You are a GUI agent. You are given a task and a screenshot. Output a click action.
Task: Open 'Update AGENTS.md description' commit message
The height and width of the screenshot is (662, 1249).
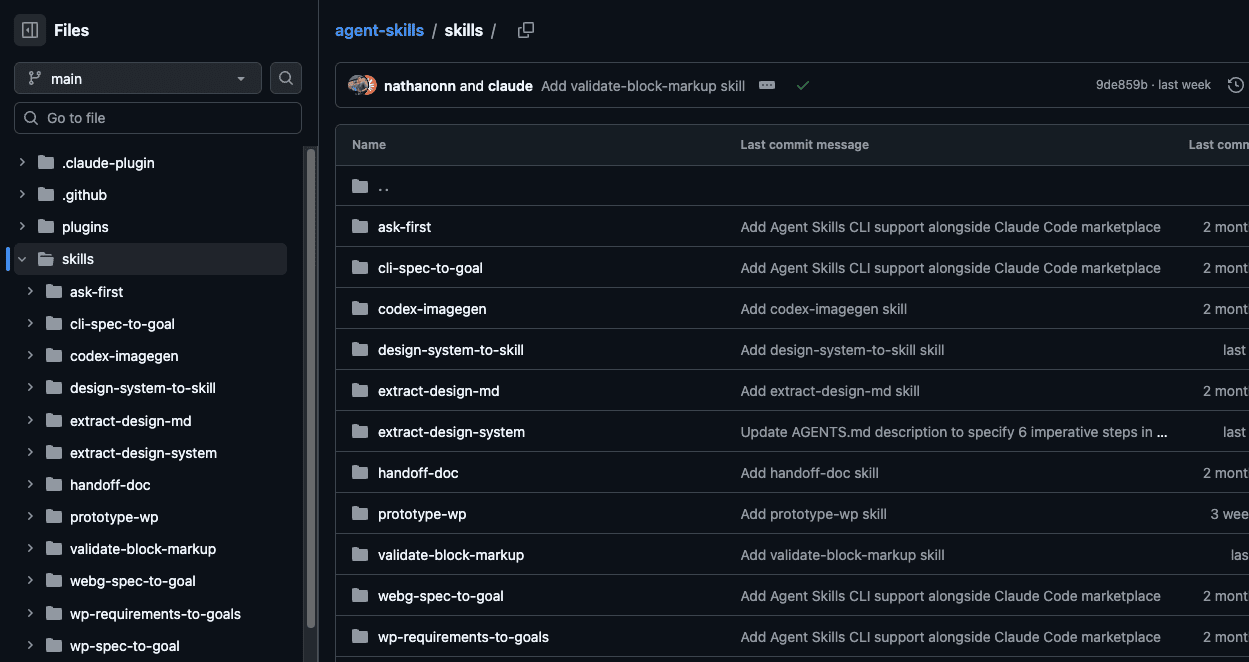(x=954, y=432)
